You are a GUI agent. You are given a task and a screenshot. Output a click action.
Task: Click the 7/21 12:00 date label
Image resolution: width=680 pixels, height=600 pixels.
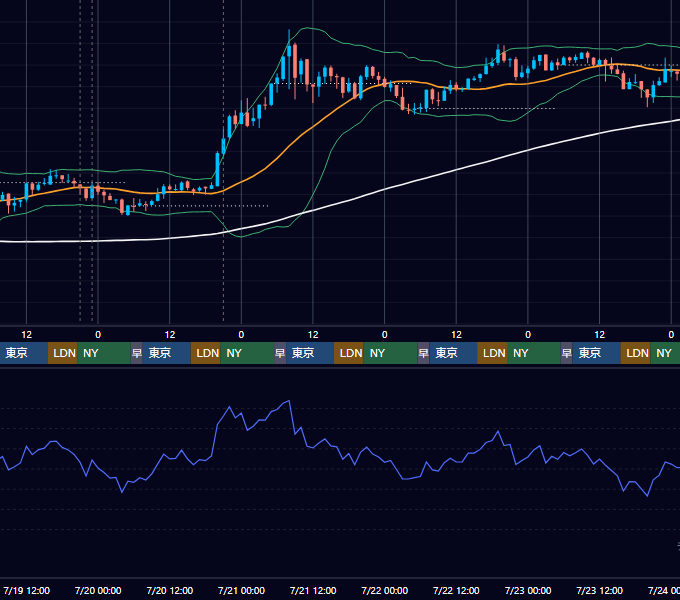(x=313, y=590)
